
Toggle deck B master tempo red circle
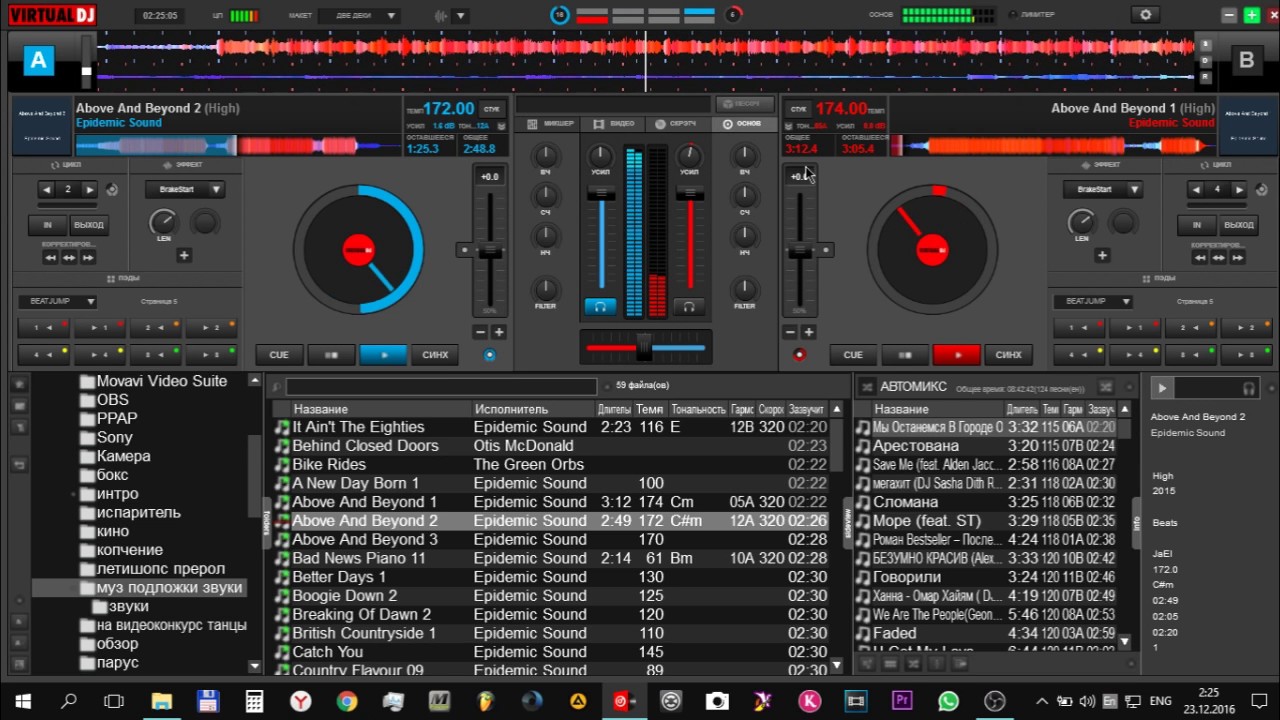(x=799, y=355)
